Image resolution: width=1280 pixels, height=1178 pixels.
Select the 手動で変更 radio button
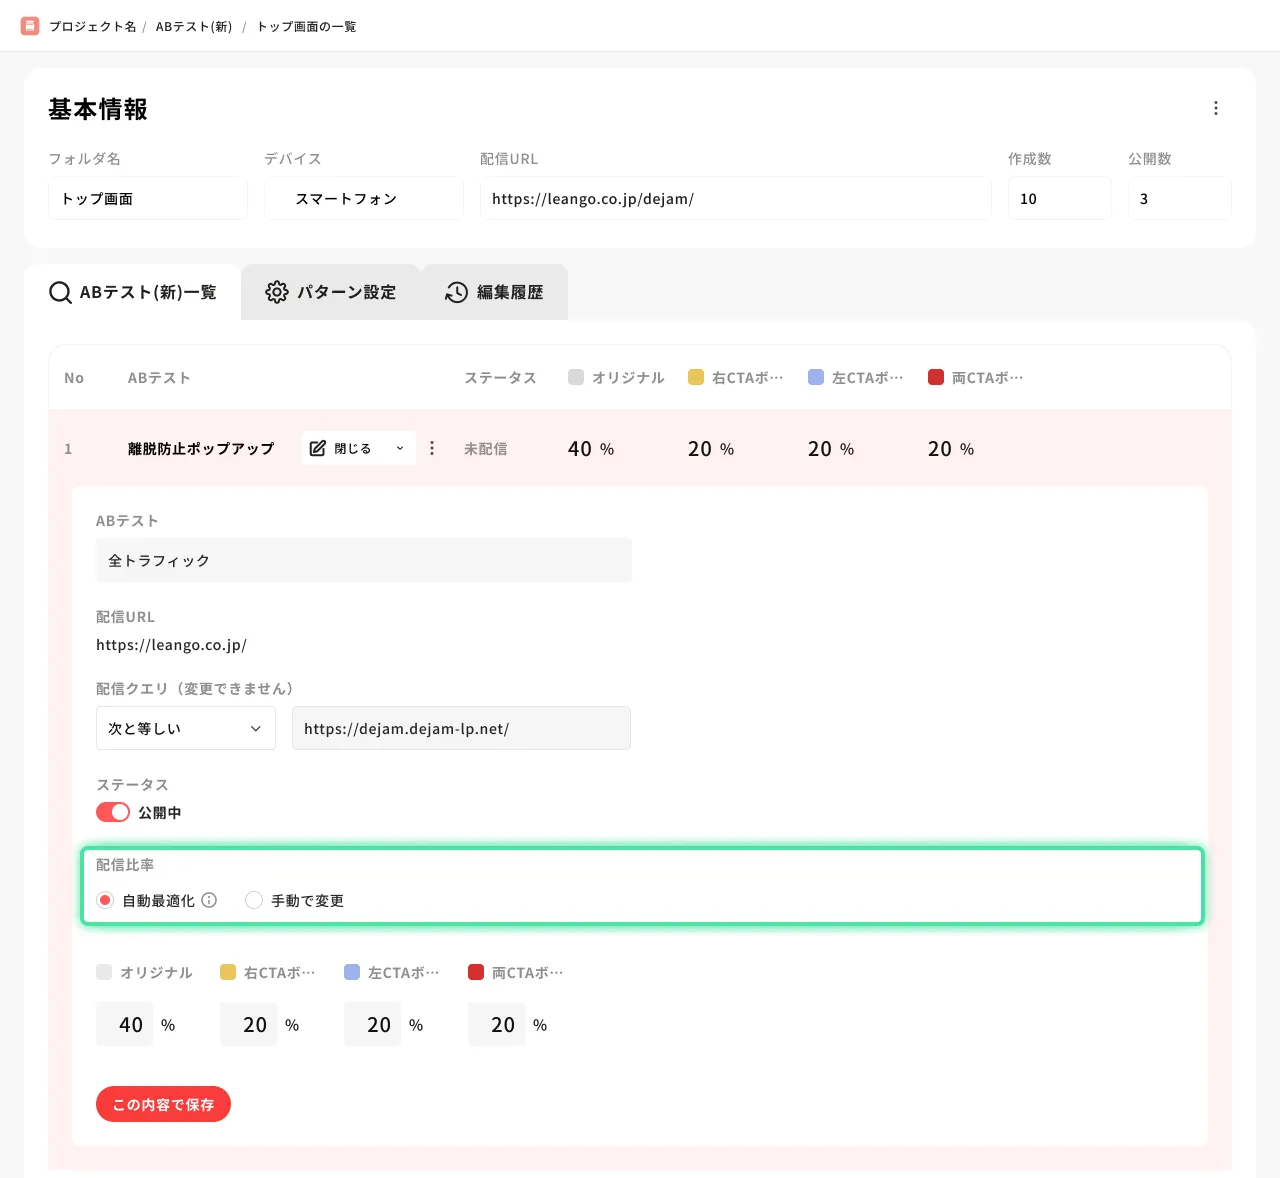(254, 900)
